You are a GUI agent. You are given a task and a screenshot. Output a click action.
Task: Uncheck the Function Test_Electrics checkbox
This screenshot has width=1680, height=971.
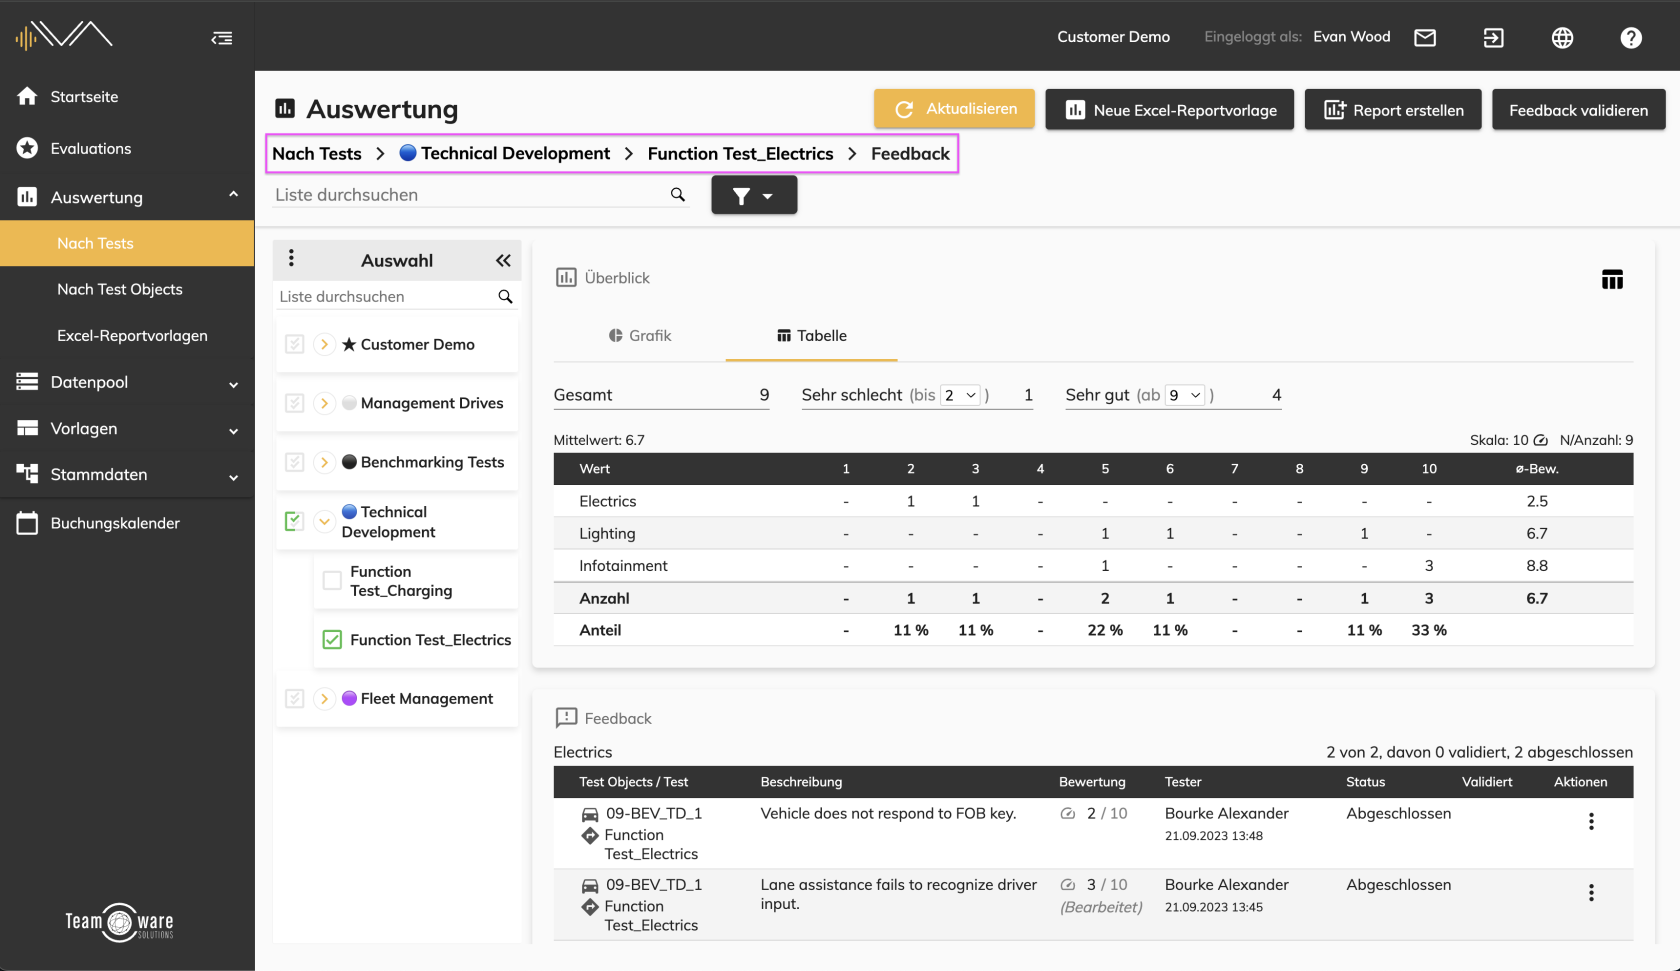click(x=332, y=640)
